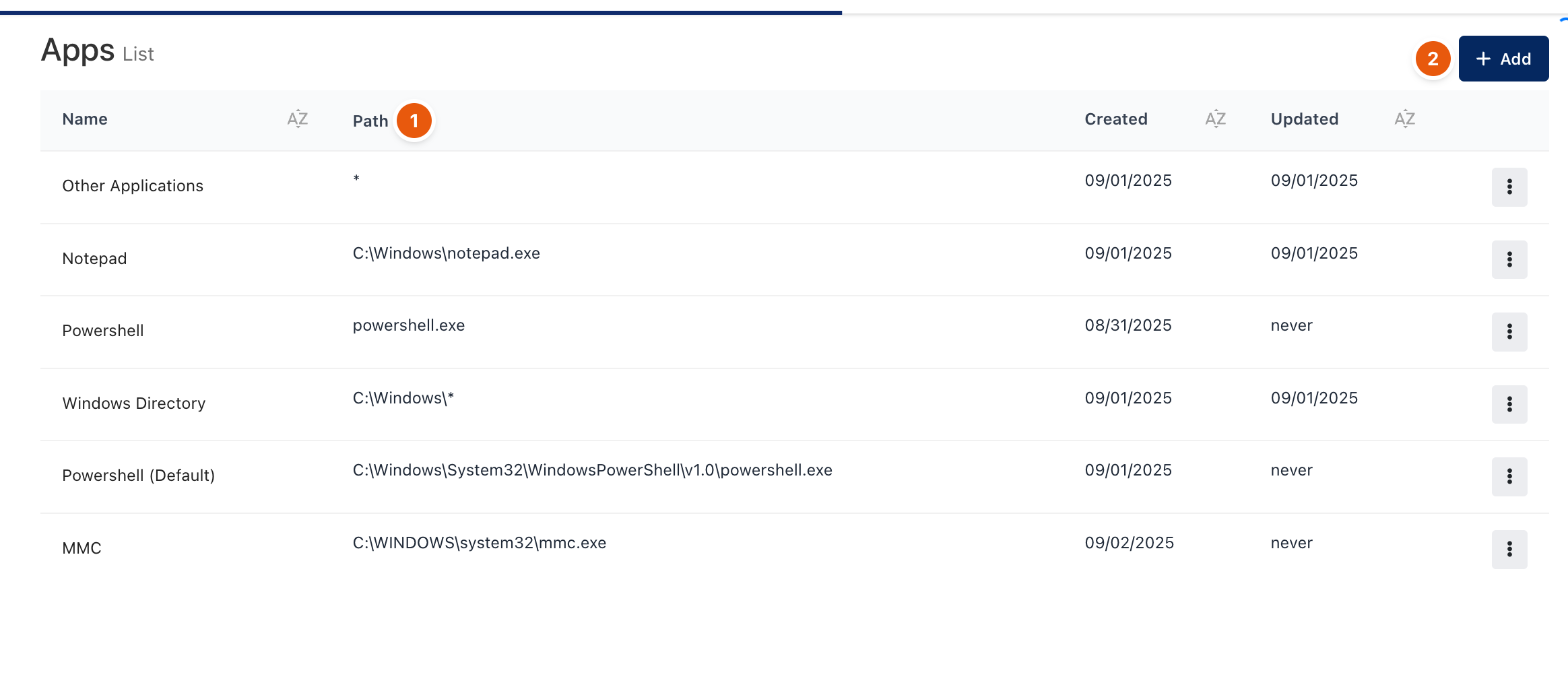The height and width of the screenshot is (687, 1568).
Task: Click the Created column header
Action: pyautogui.click(x=1116, y=119)
